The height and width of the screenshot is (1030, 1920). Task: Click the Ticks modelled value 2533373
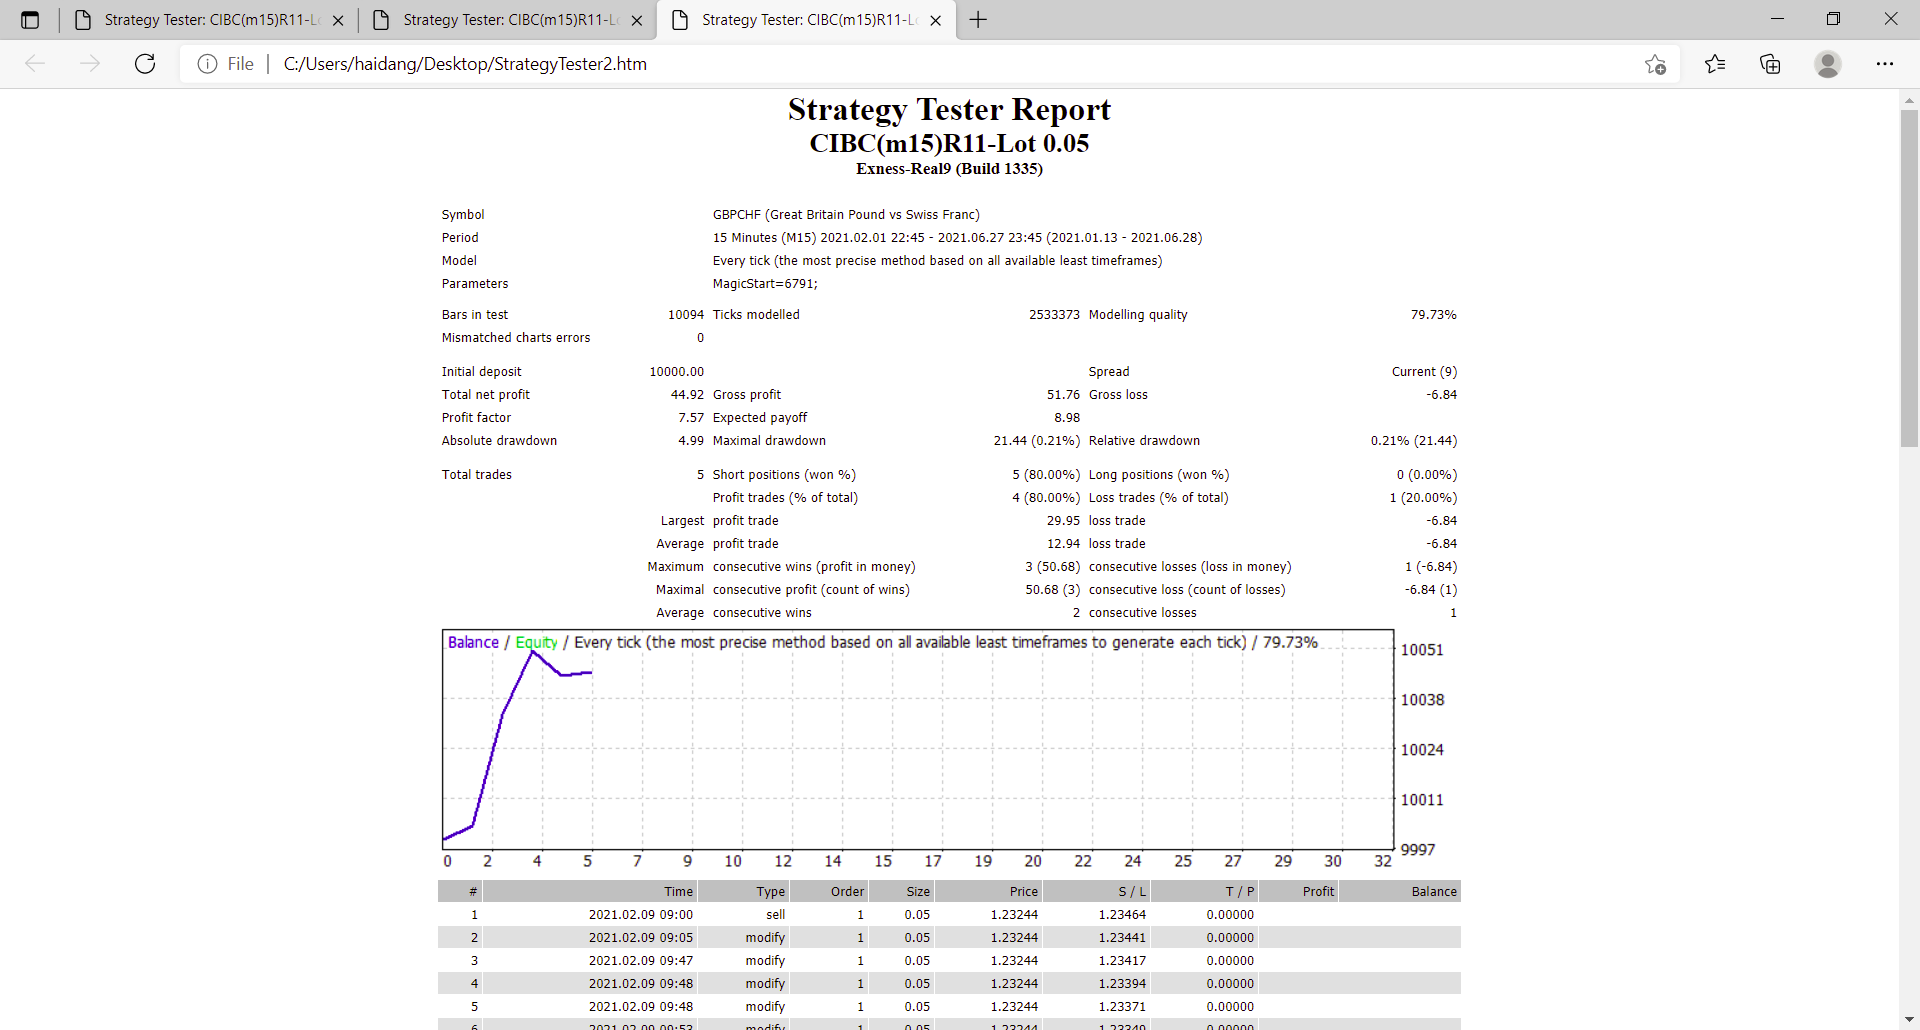tap(1054, 315)
